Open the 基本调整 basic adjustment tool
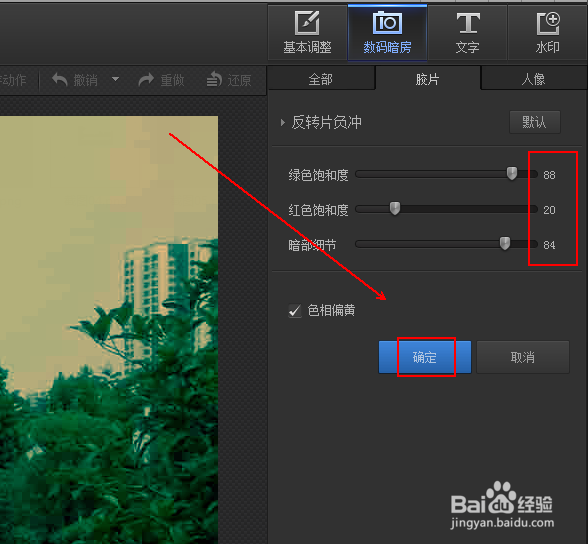588x544 pixels. pos(307,32)
